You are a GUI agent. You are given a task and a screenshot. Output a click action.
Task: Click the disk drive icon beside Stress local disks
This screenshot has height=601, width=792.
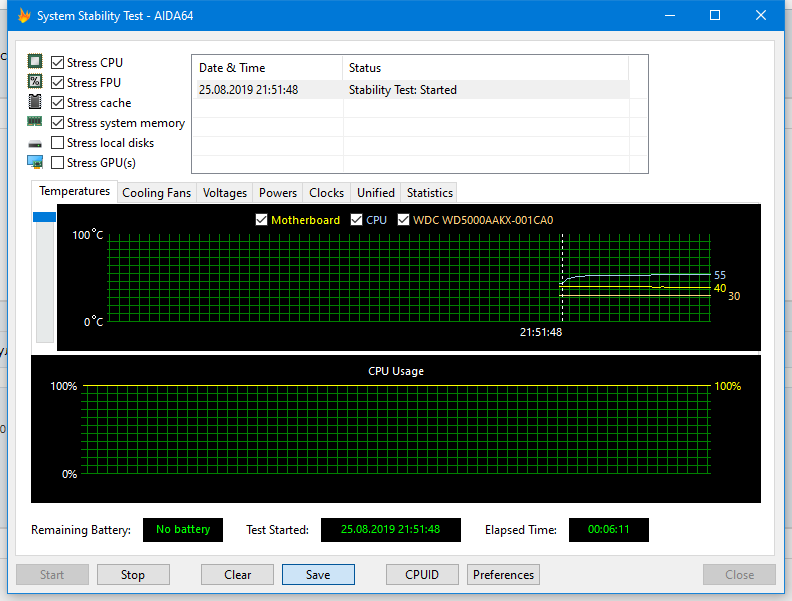point(35,144)
